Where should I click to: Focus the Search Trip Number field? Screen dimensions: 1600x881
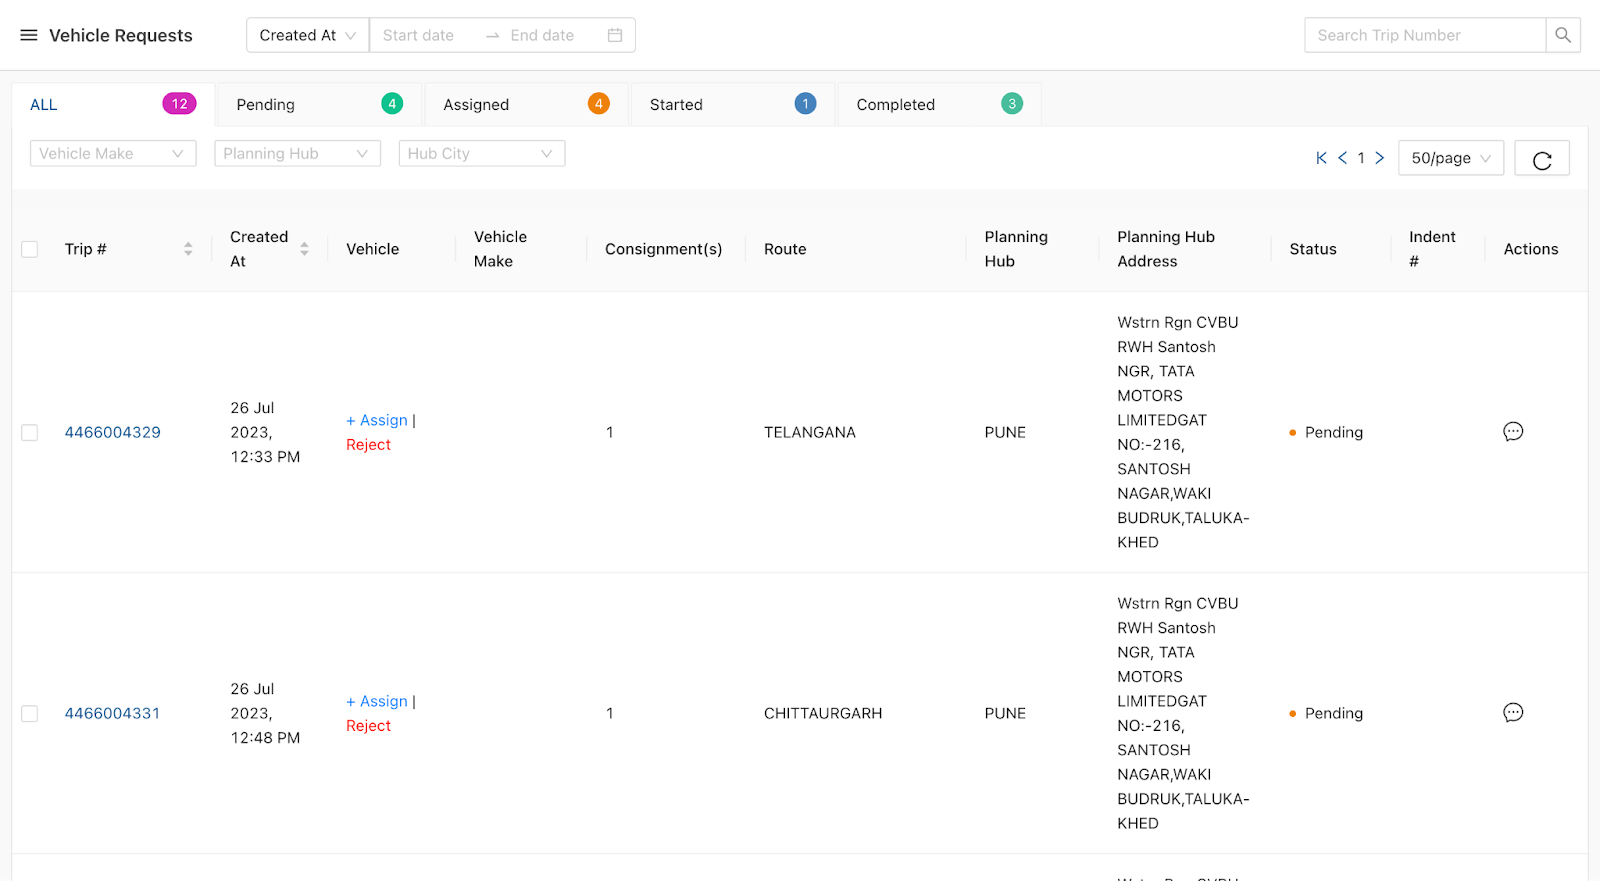click(x=1424, y=35)
